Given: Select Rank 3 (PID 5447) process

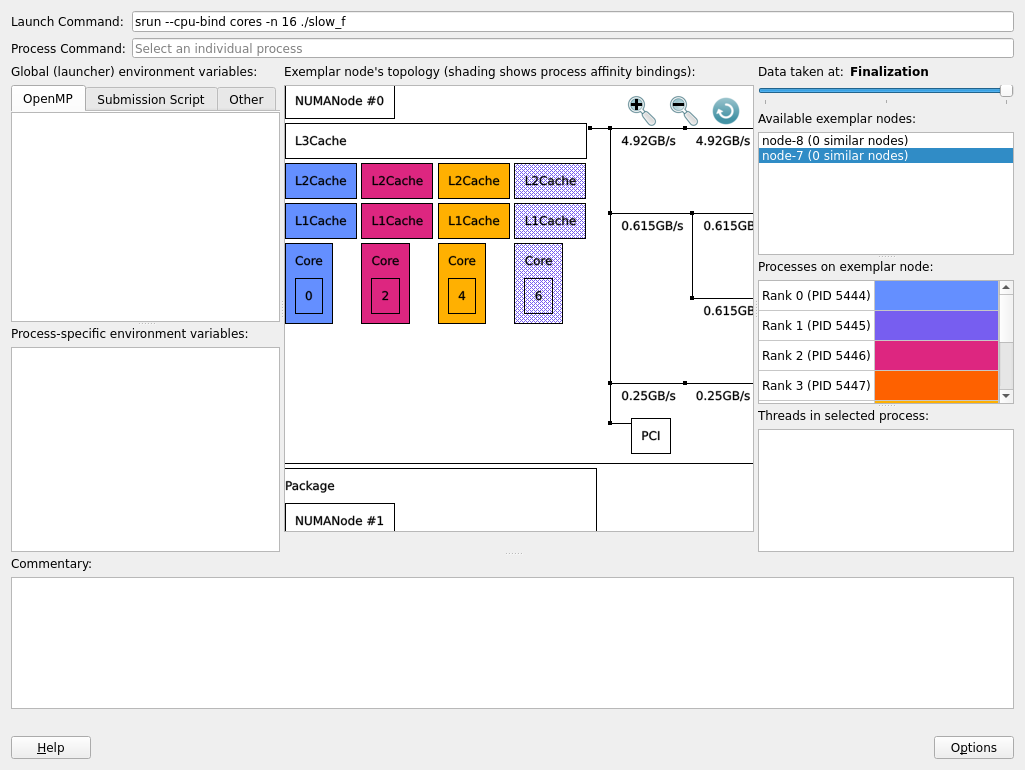Looking at the screenshot, I should [x=816, y=386].
